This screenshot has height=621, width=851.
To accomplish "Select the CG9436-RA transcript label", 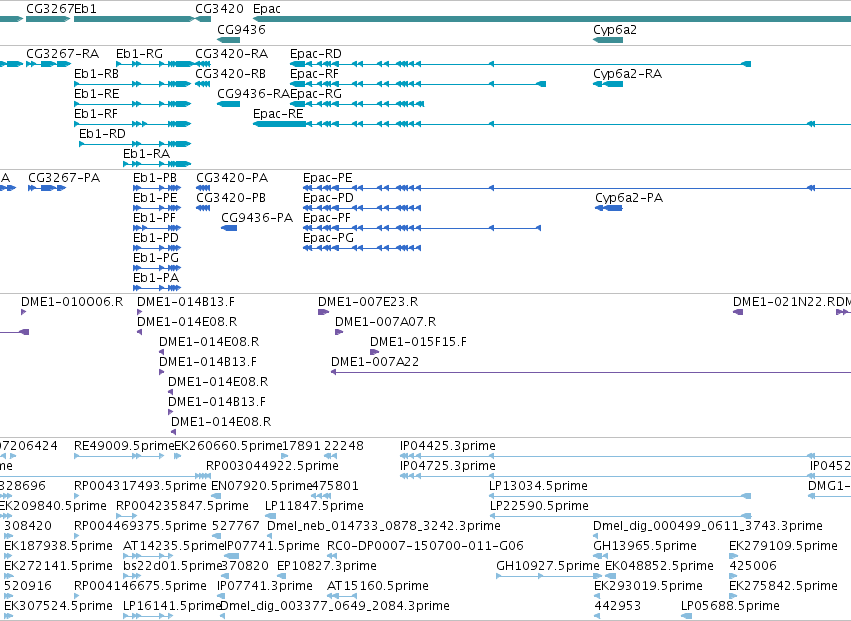I will click(x=253, y=94).
